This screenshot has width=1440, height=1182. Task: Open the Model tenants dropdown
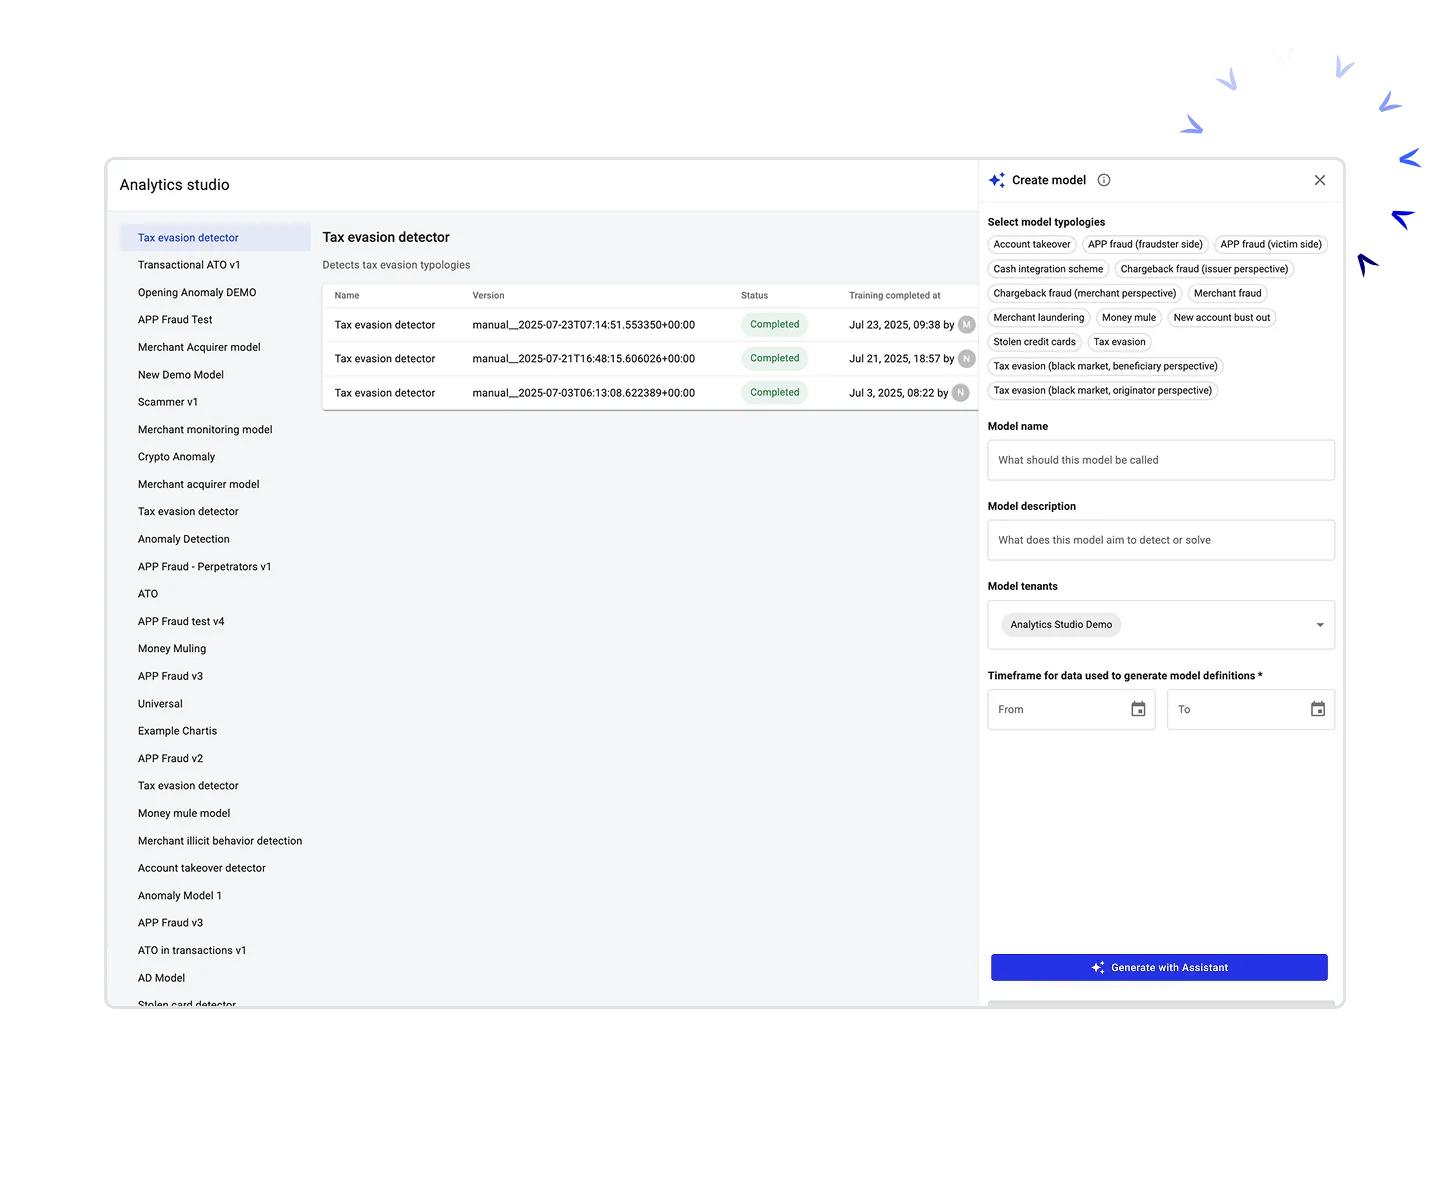click(1319, 624)
